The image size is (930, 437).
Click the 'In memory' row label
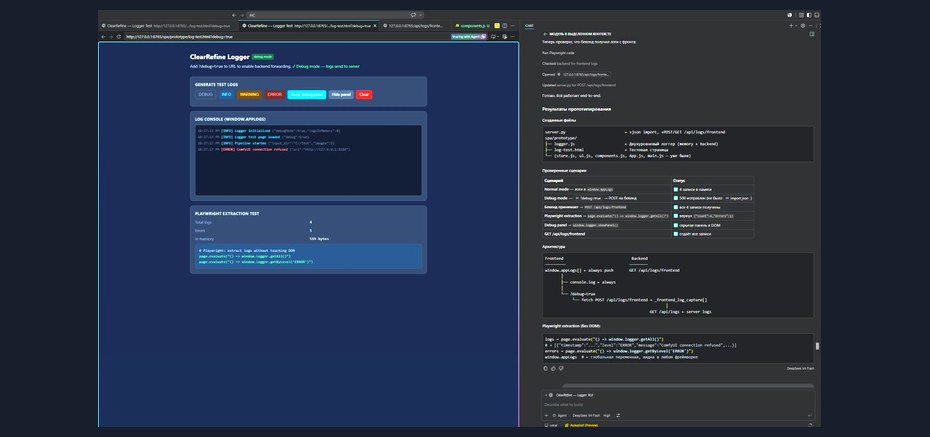[203, 238]
